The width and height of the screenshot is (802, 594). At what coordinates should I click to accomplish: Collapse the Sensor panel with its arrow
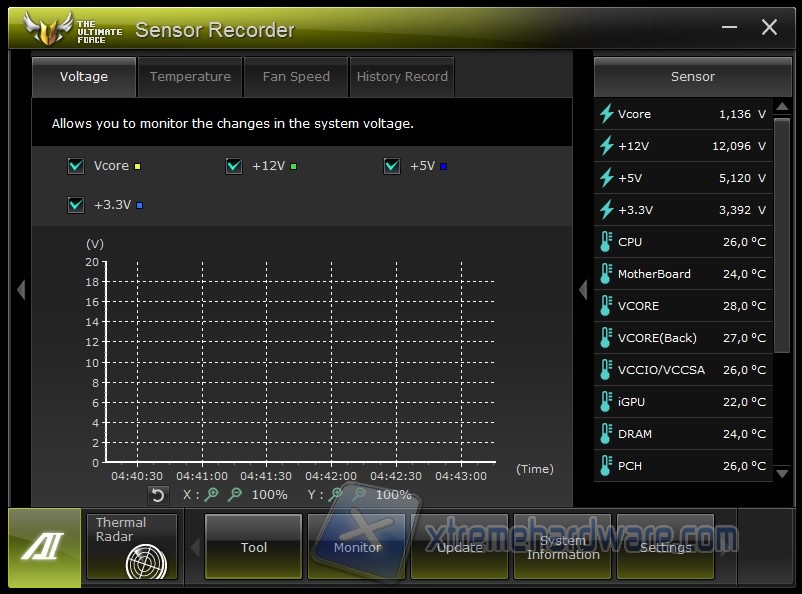coord(583,290)
